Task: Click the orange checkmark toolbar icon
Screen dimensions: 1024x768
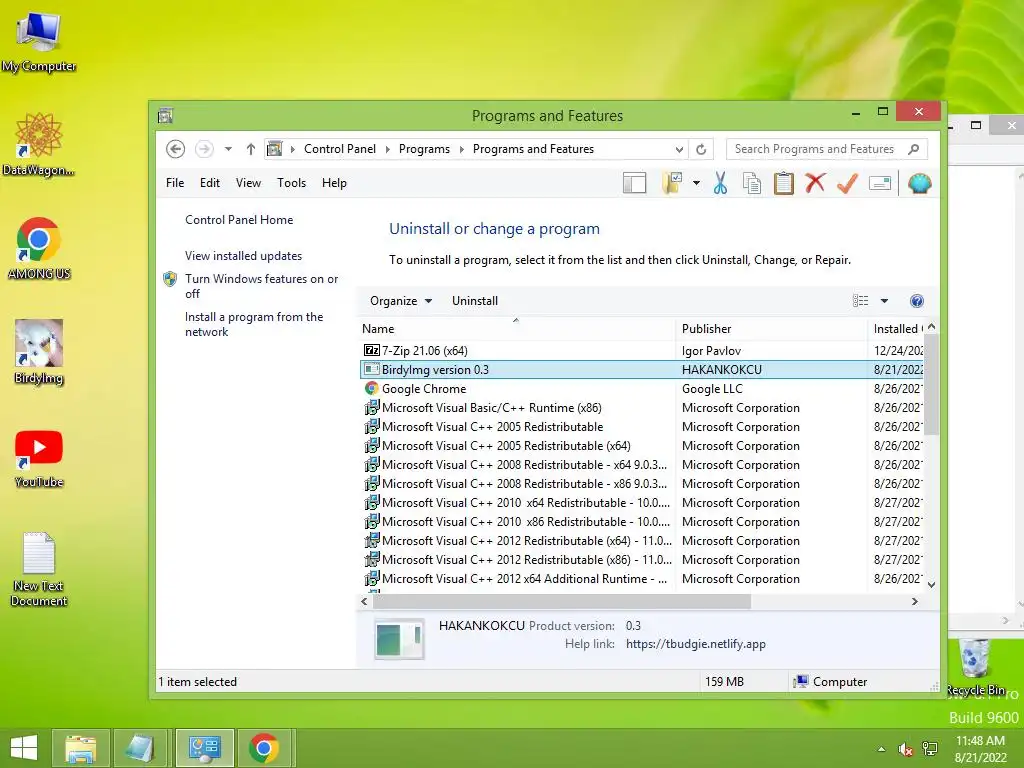Action: pos(847,184)
